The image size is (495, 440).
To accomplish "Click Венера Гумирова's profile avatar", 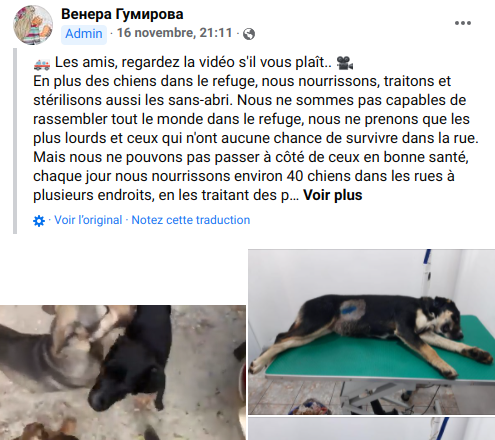I will click(33, 25).
